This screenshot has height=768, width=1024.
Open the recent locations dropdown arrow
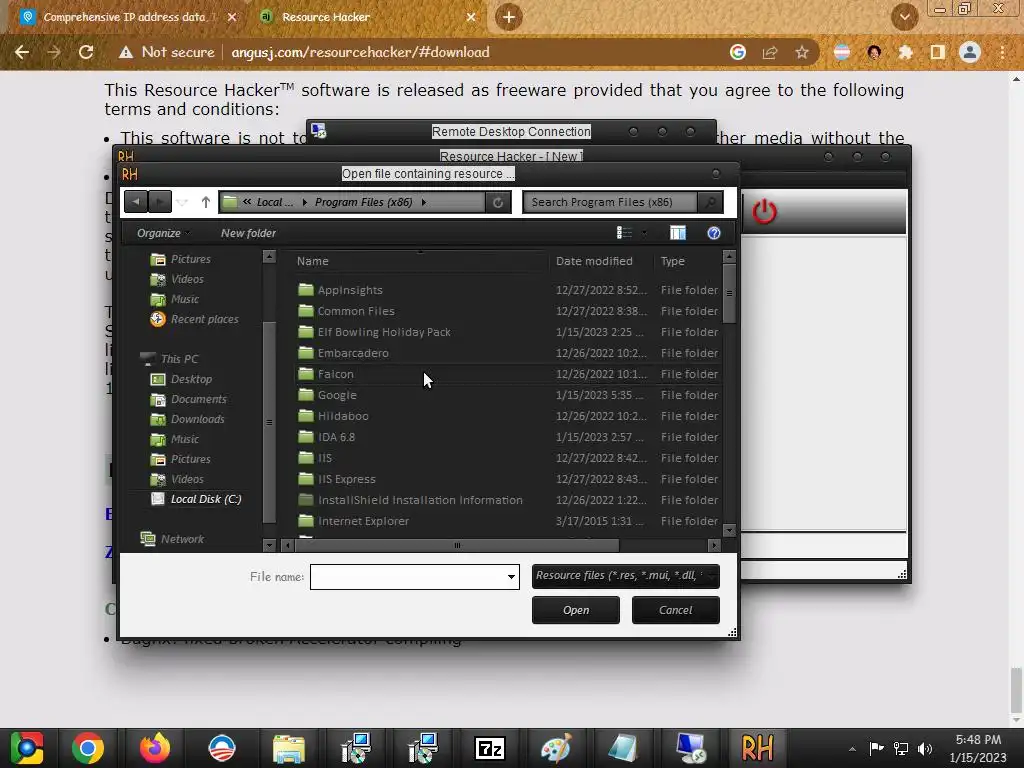point(182,202)
